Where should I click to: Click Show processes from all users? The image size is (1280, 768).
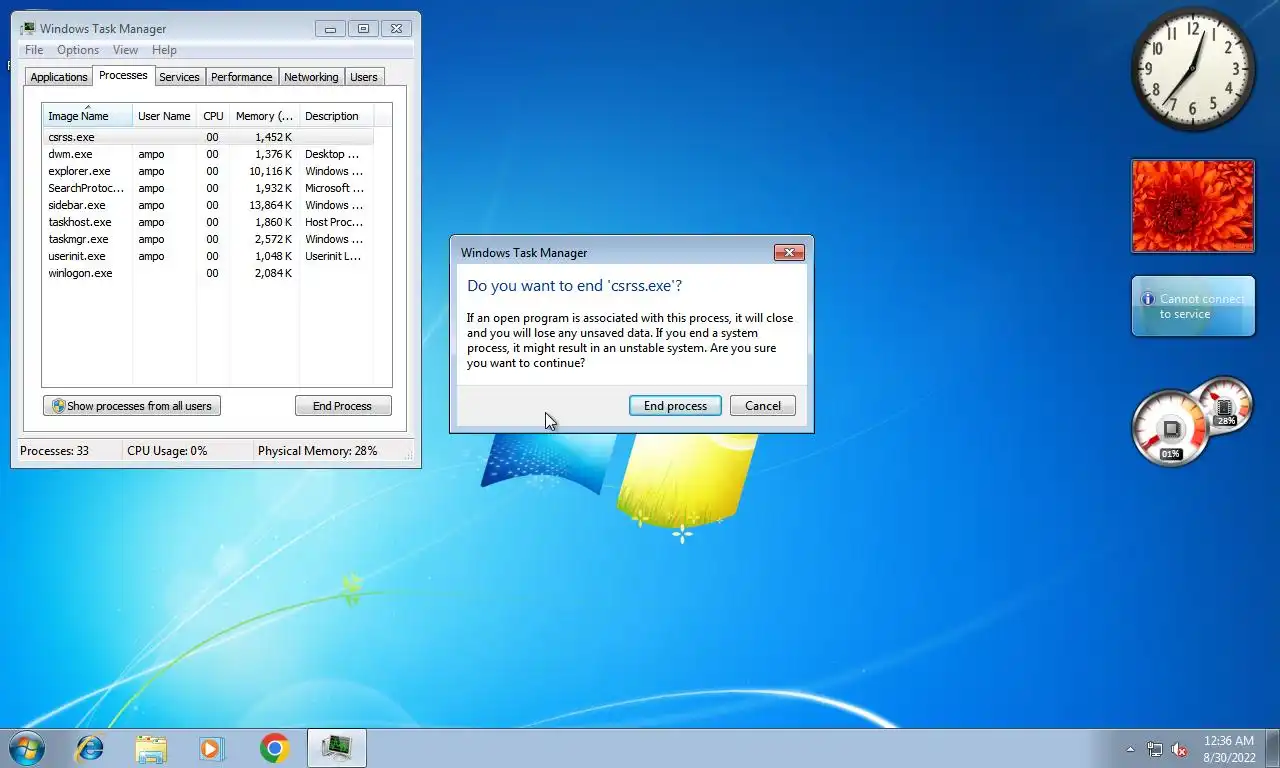[132, 406]
